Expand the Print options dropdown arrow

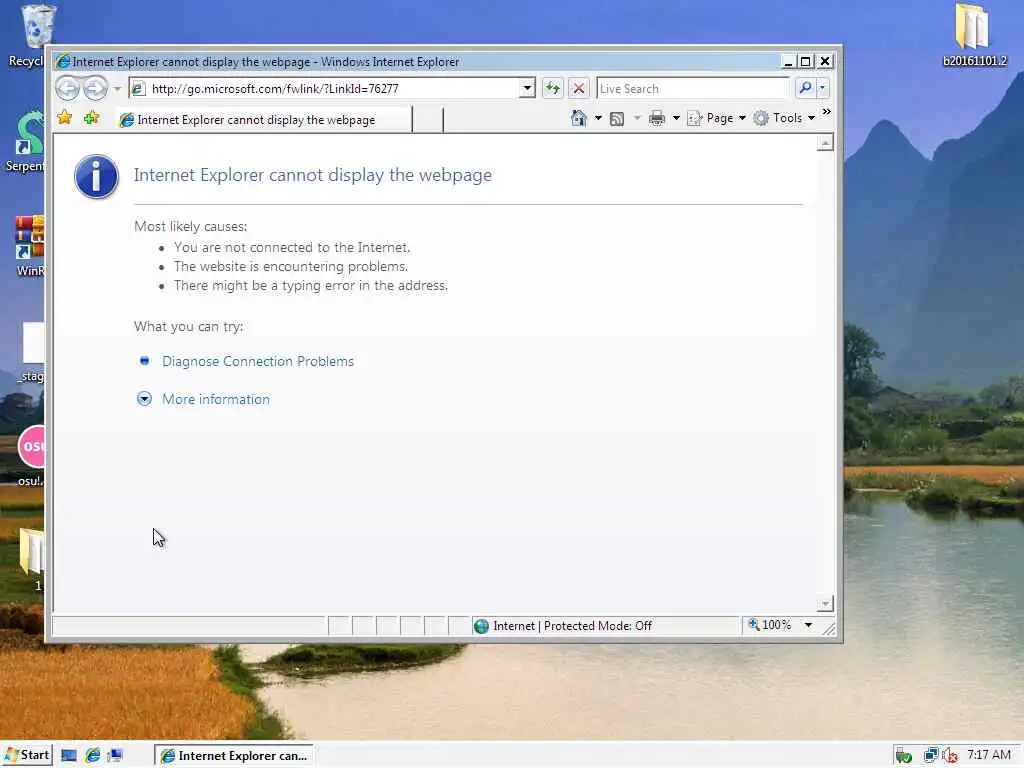tap(676, 118)
